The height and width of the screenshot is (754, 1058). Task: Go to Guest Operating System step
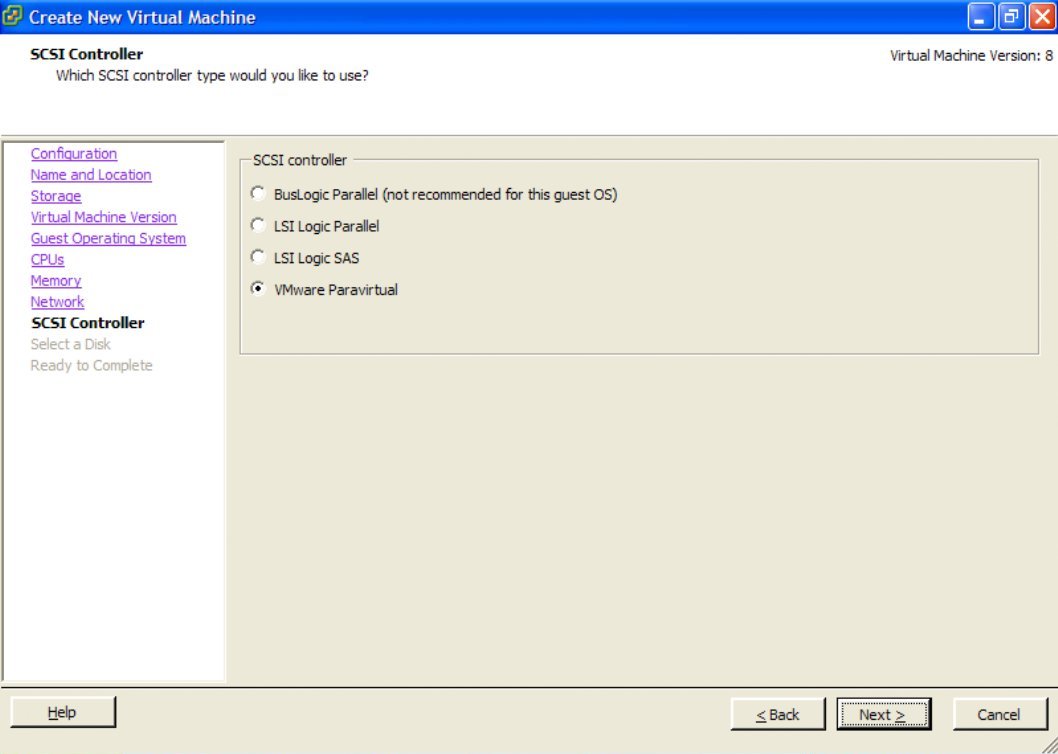pos(108,238)
